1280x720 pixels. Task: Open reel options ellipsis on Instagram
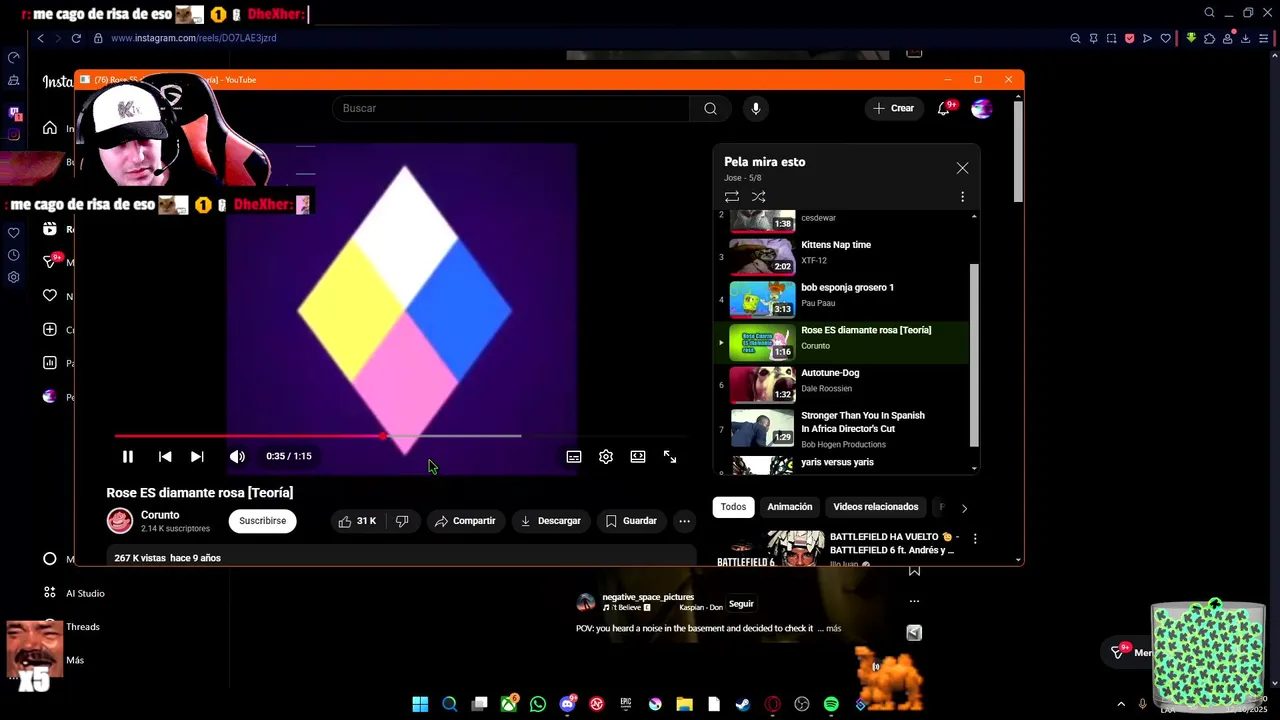click(x=914, y=601)
